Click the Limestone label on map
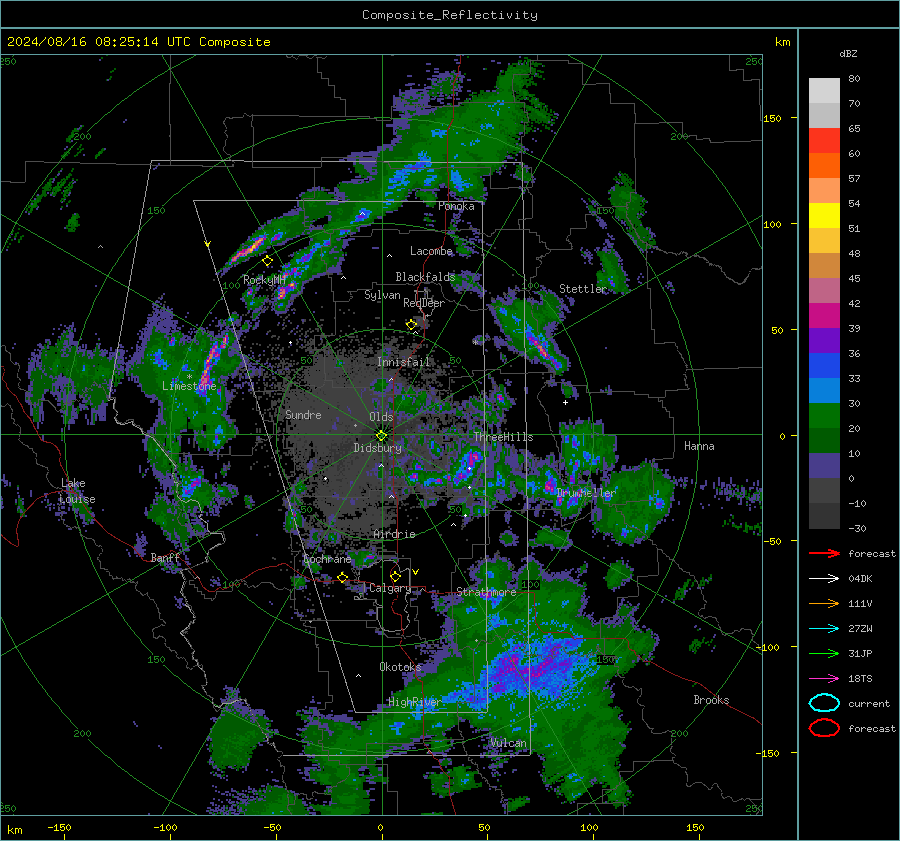Image resolution: width=900 pixels, height=841 pixels. click(x=189, y=386)
